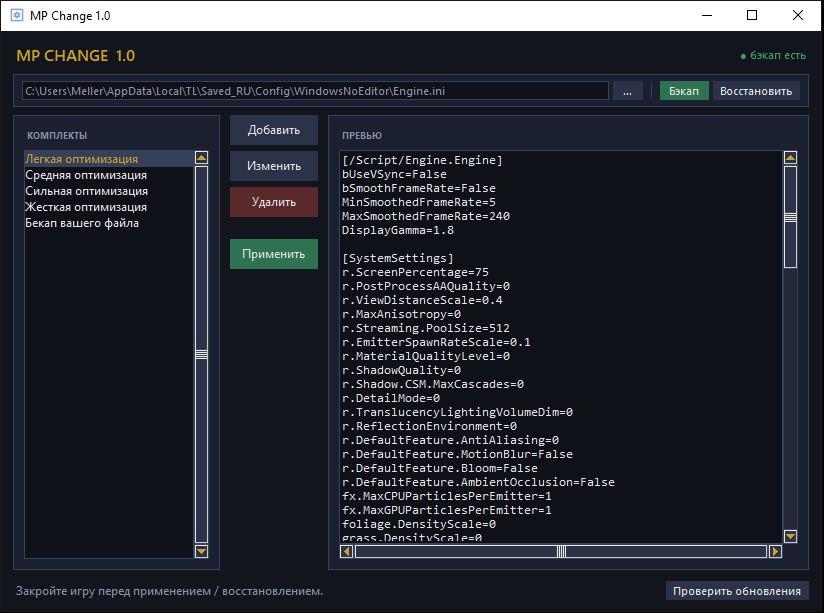This screenshot has width=824, height=613.
Task: Click the fx.MaxGPUParticlesPerEmitter=1 line
Action: click(447, 510)
